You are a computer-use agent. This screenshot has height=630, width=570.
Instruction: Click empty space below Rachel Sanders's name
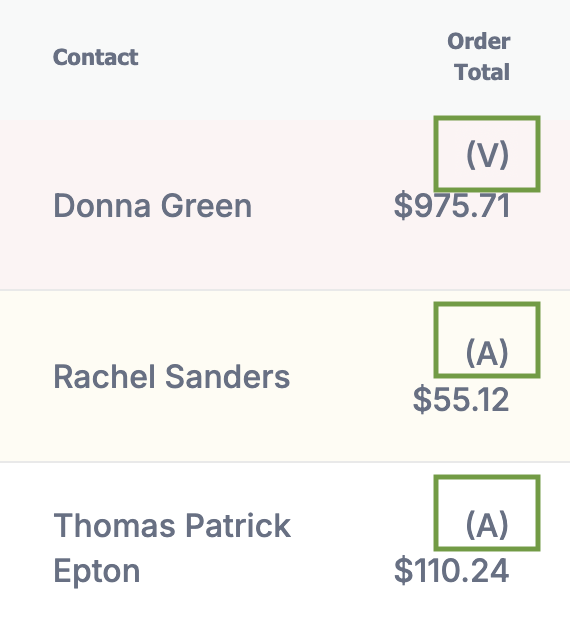coord(172,427)
